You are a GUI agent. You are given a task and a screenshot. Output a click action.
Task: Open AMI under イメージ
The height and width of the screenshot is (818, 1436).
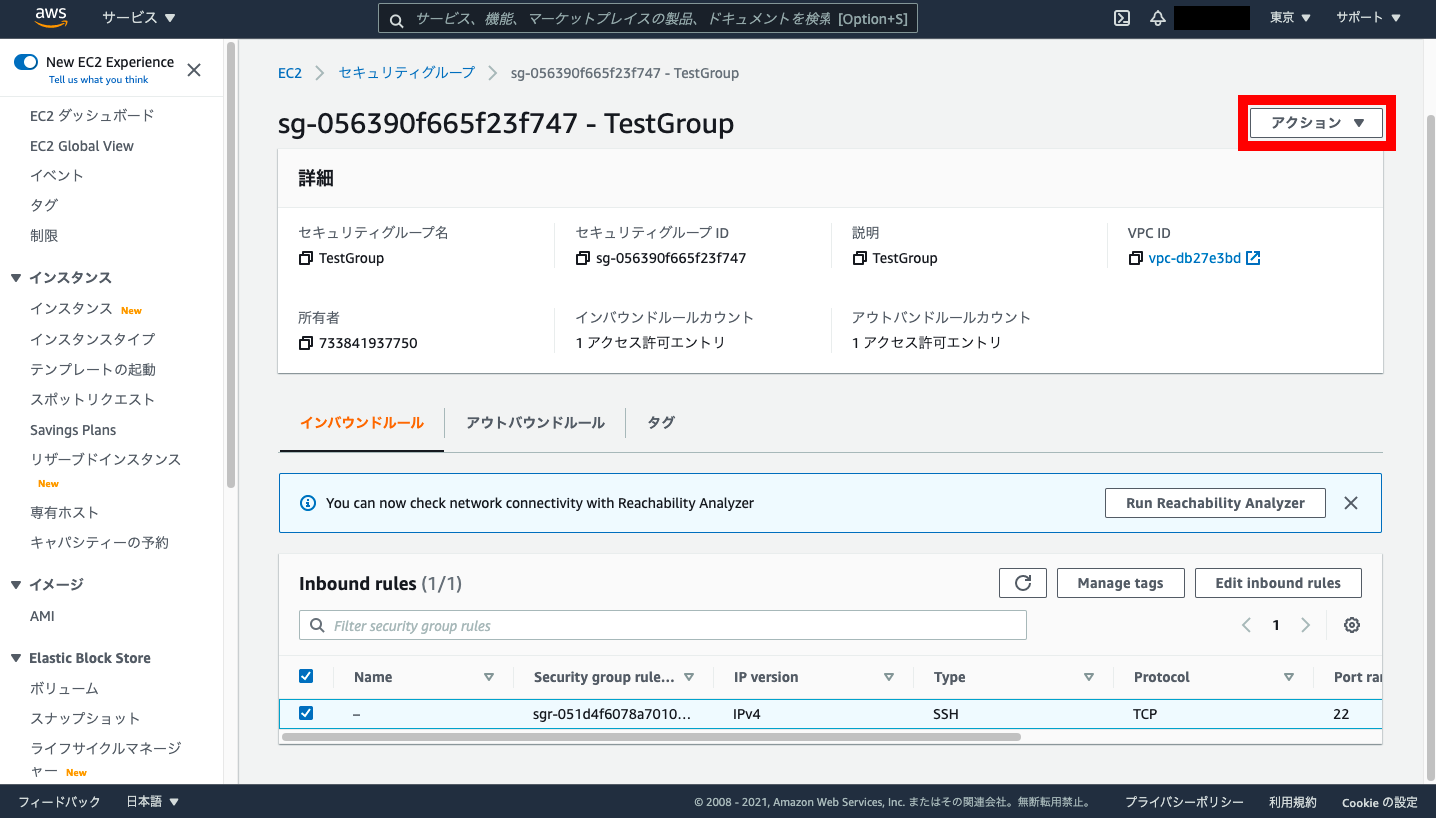pyautogui.click(x=42, y=616)
